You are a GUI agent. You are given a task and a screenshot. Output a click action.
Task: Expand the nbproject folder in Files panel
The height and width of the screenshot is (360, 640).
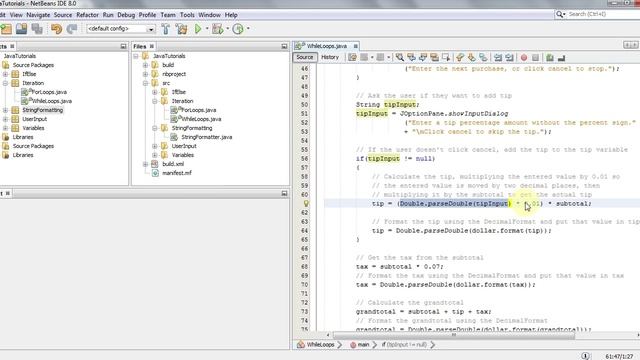[145, 74]
